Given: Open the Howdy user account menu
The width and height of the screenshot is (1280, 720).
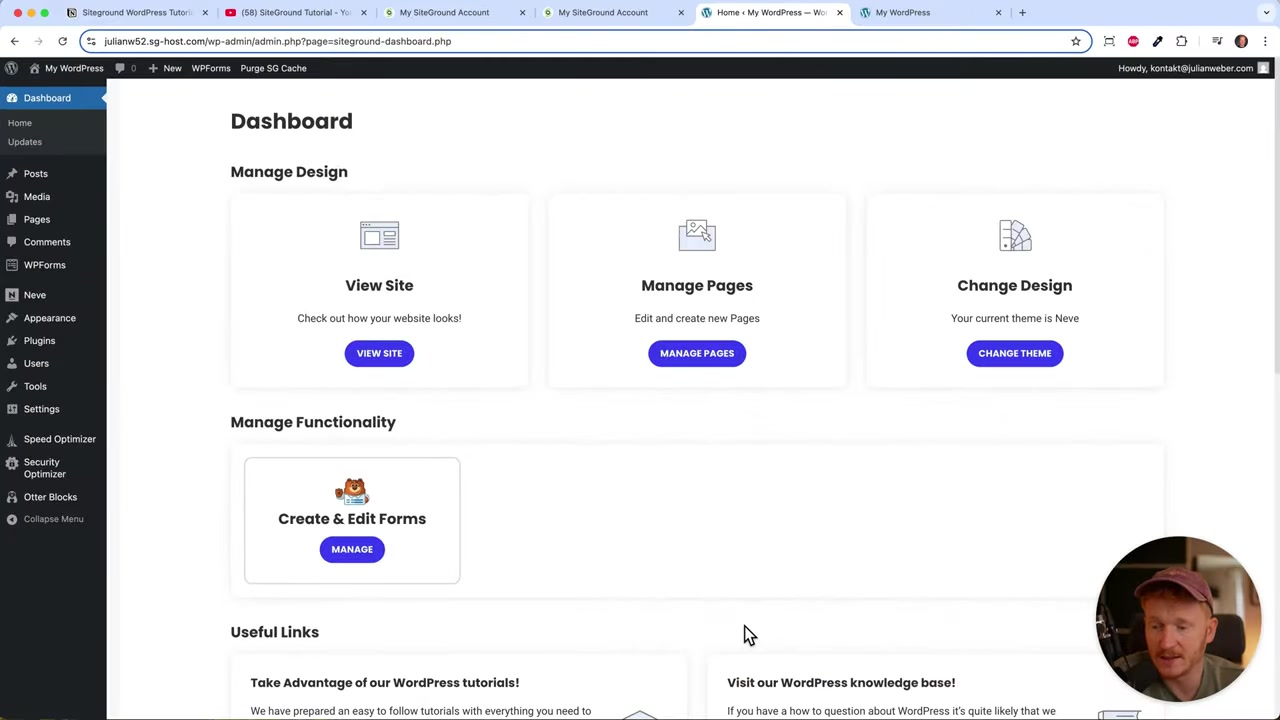Looking at the screenshot, I should [x=1193, y=68].
